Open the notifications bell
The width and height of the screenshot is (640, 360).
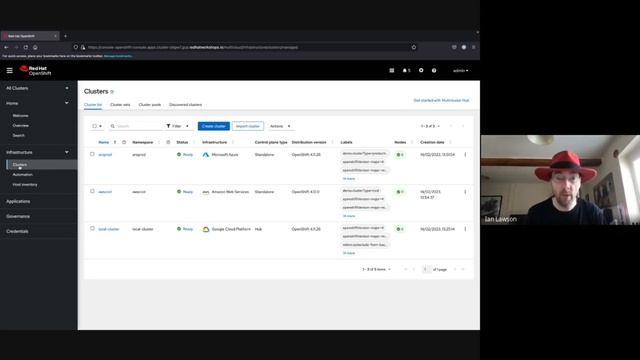click(406, 71)
